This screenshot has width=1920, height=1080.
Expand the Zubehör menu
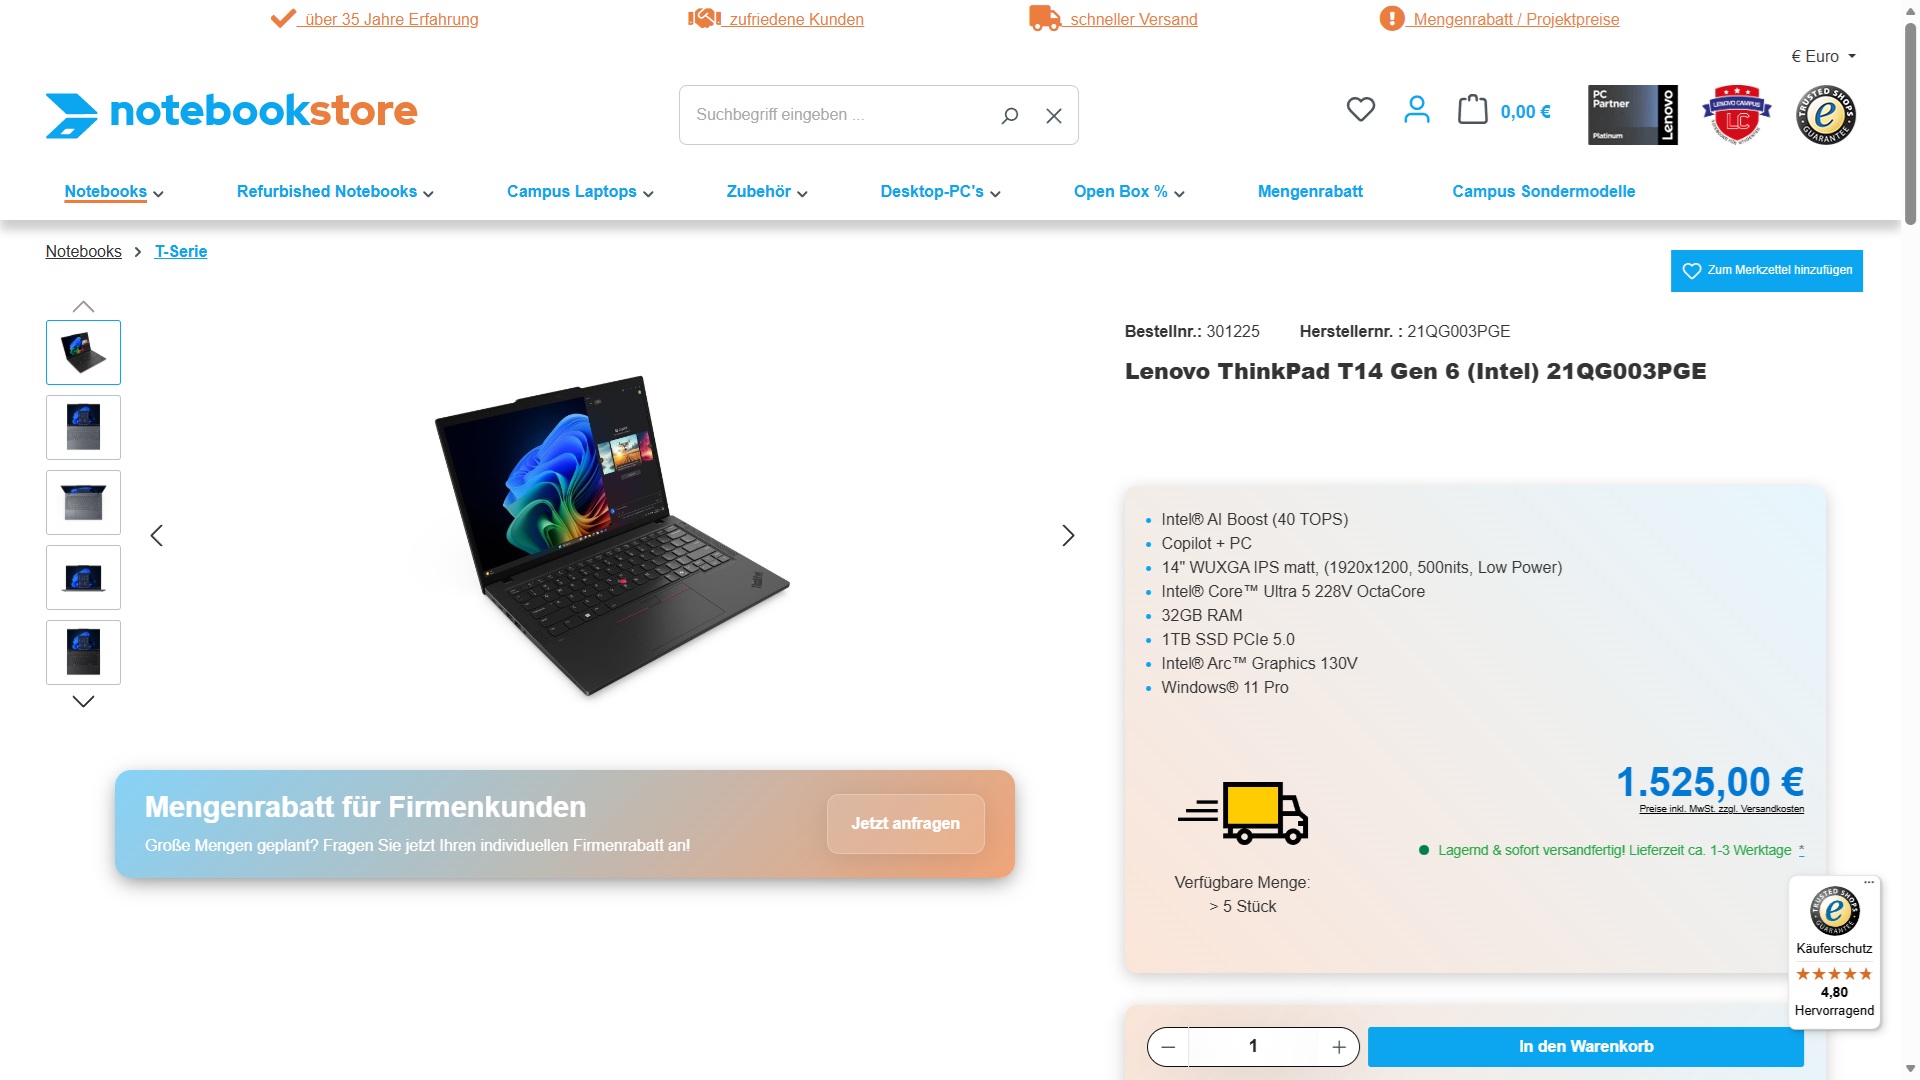[x=767, y=192]
